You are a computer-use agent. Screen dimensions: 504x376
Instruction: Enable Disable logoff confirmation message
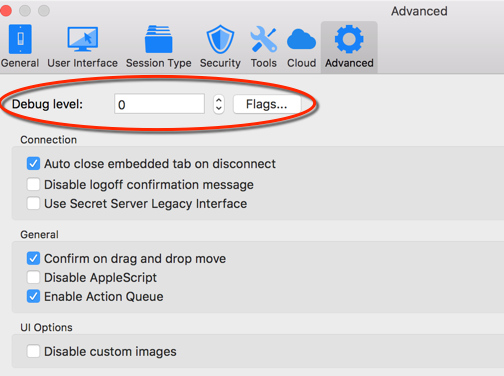click(x=33, y=184)
